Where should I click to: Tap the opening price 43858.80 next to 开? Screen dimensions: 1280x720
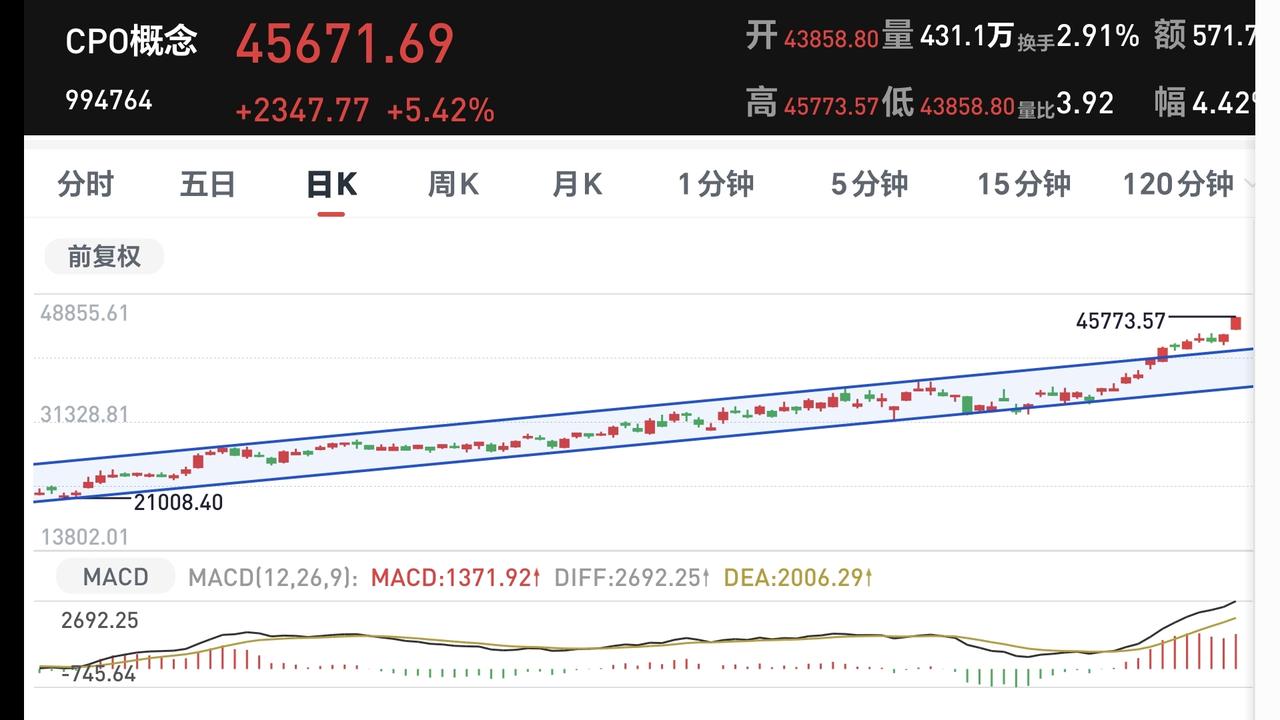(831, 40)
